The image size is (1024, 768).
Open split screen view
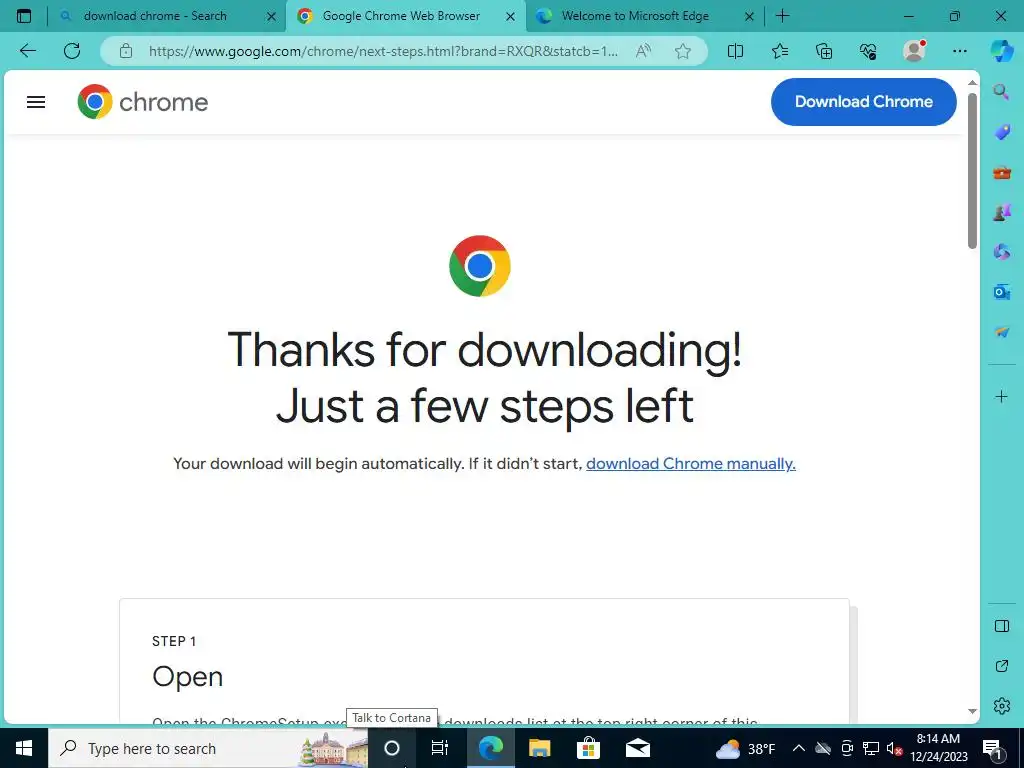(735, 51)
